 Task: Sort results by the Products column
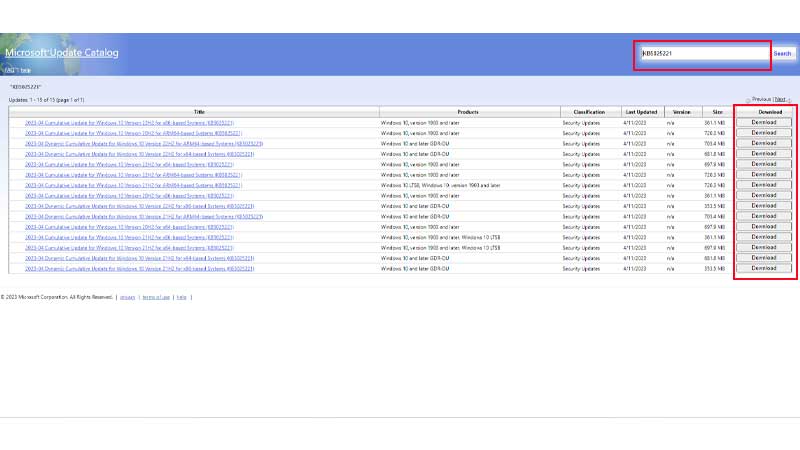pos(468,112)
